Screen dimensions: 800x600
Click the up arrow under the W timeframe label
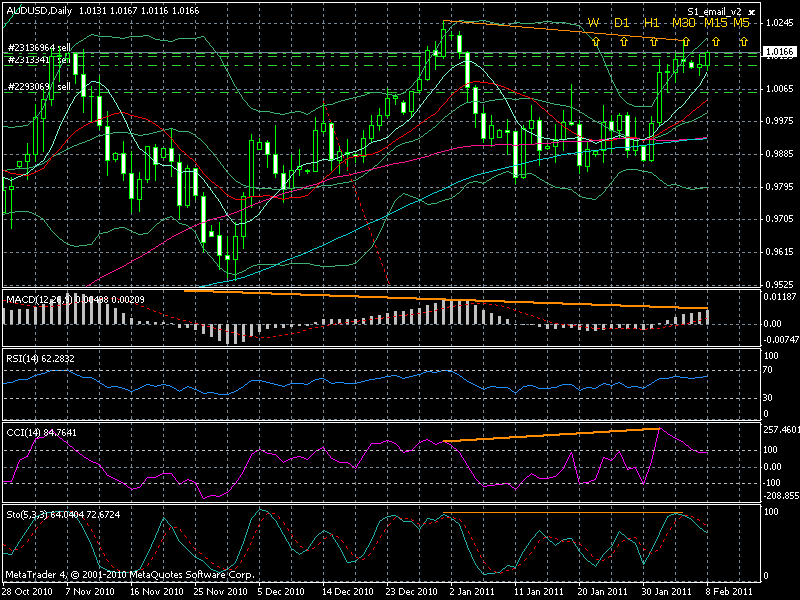click(x=594, y=42)
